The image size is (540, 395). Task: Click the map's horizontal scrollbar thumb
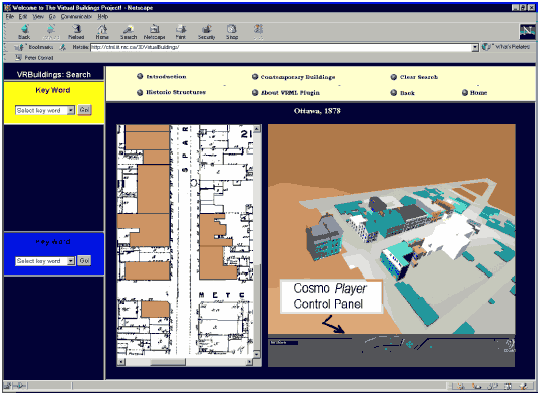168,362
